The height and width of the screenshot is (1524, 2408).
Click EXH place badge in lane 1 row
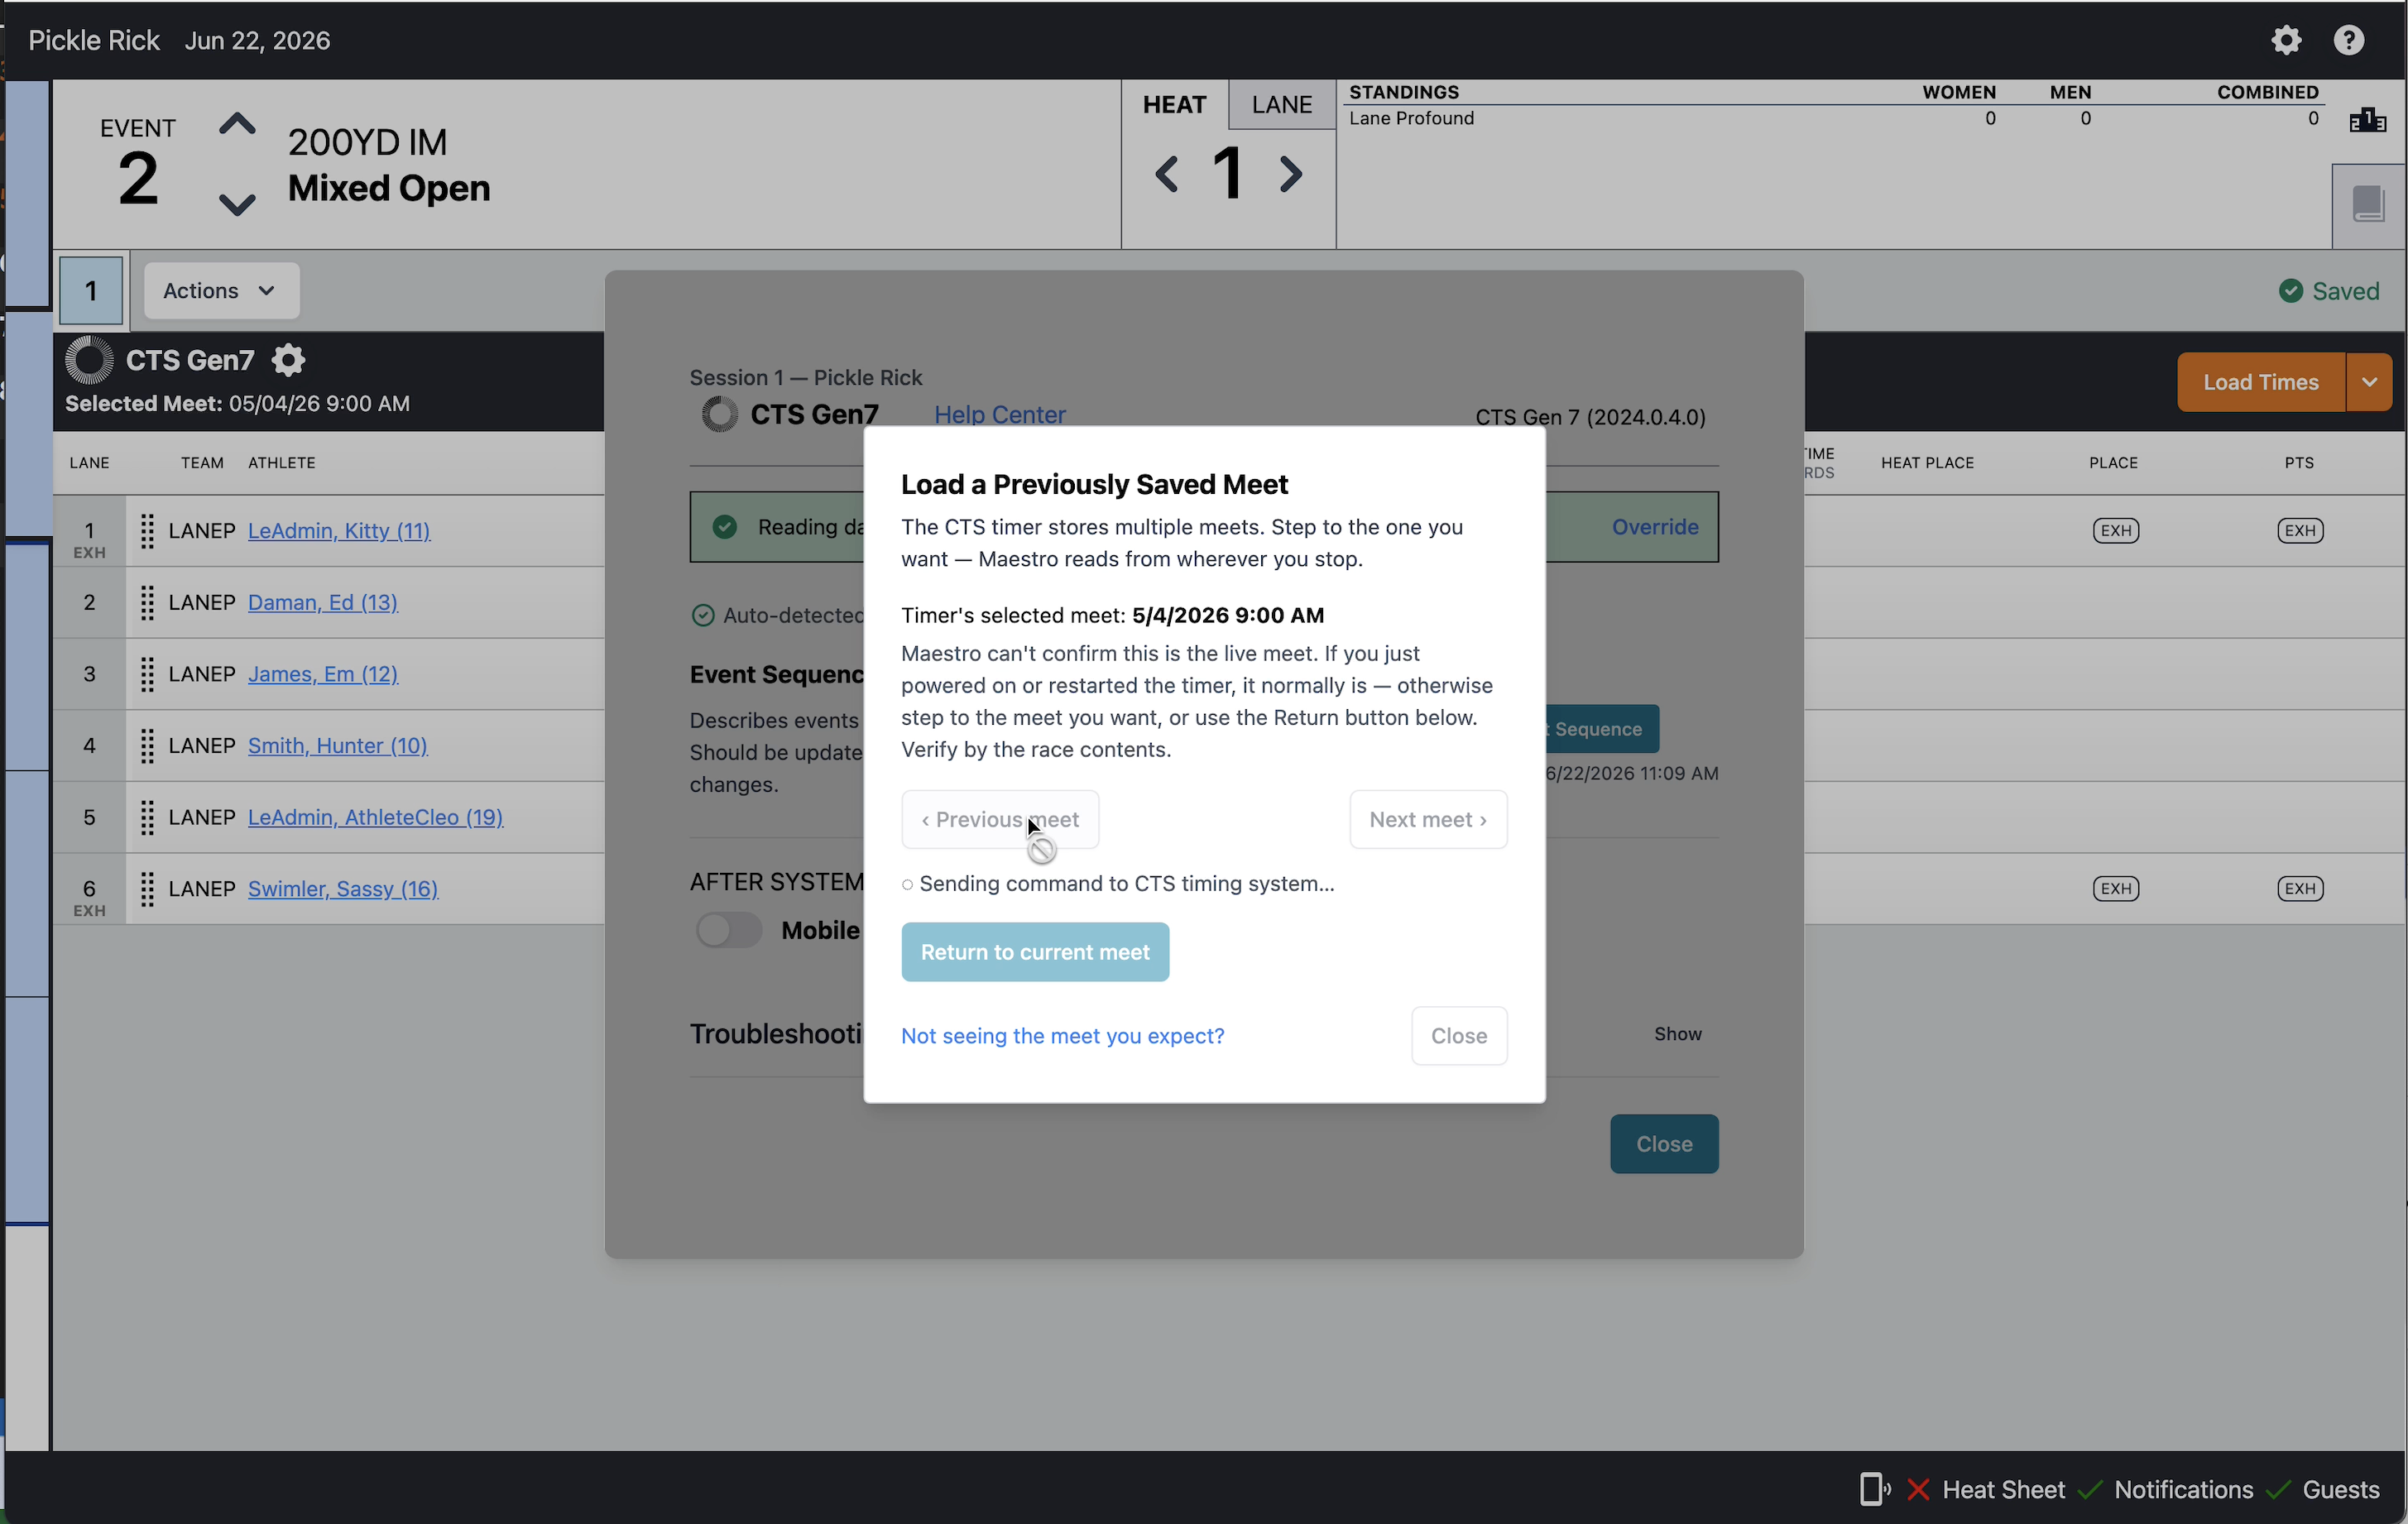click(x=2116, y=531)
